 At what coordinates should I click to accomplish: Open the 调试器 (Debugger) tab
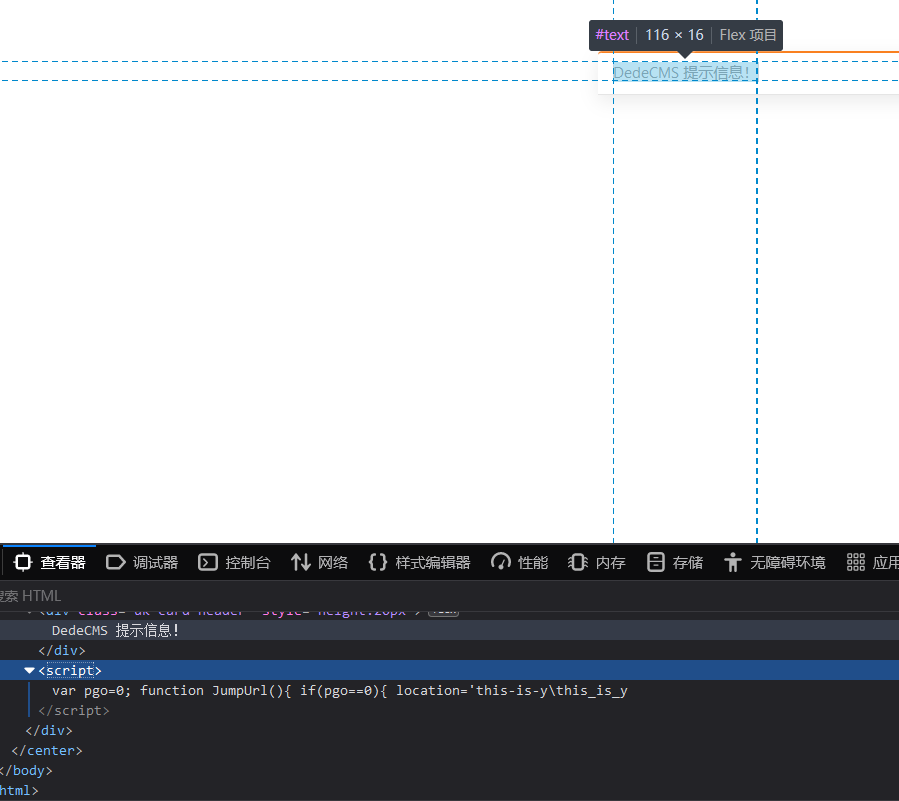[x=142, y=562]
